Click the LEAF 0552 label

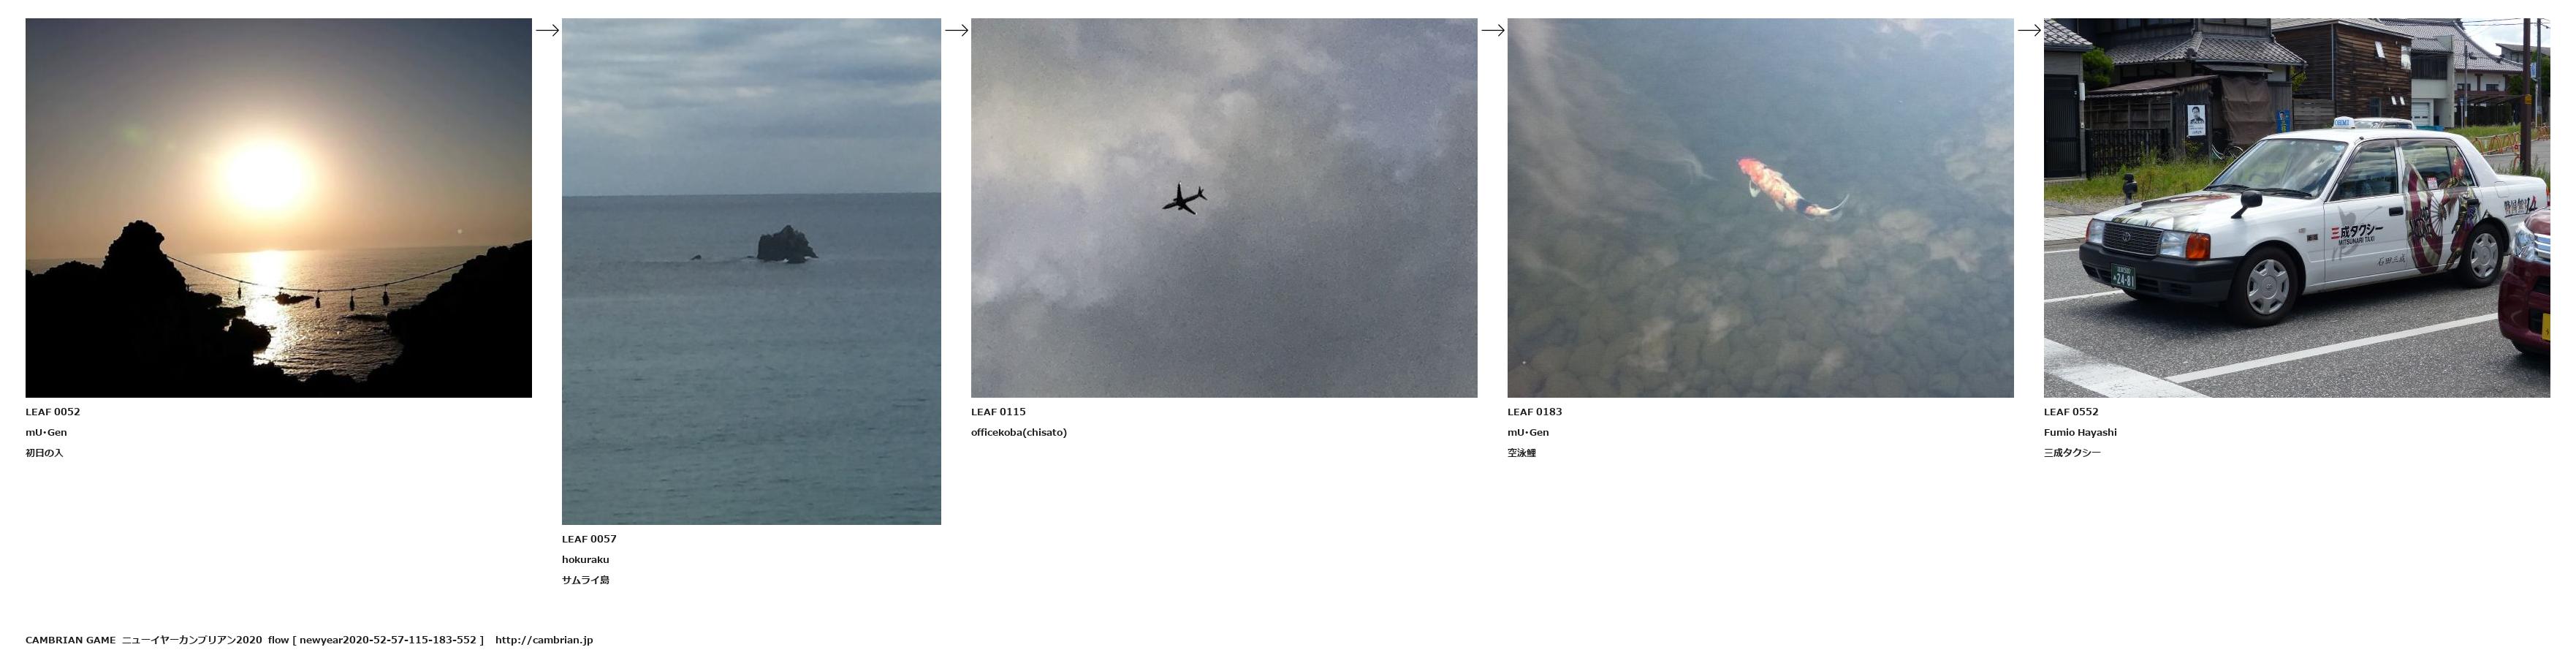click(2071, 412)
